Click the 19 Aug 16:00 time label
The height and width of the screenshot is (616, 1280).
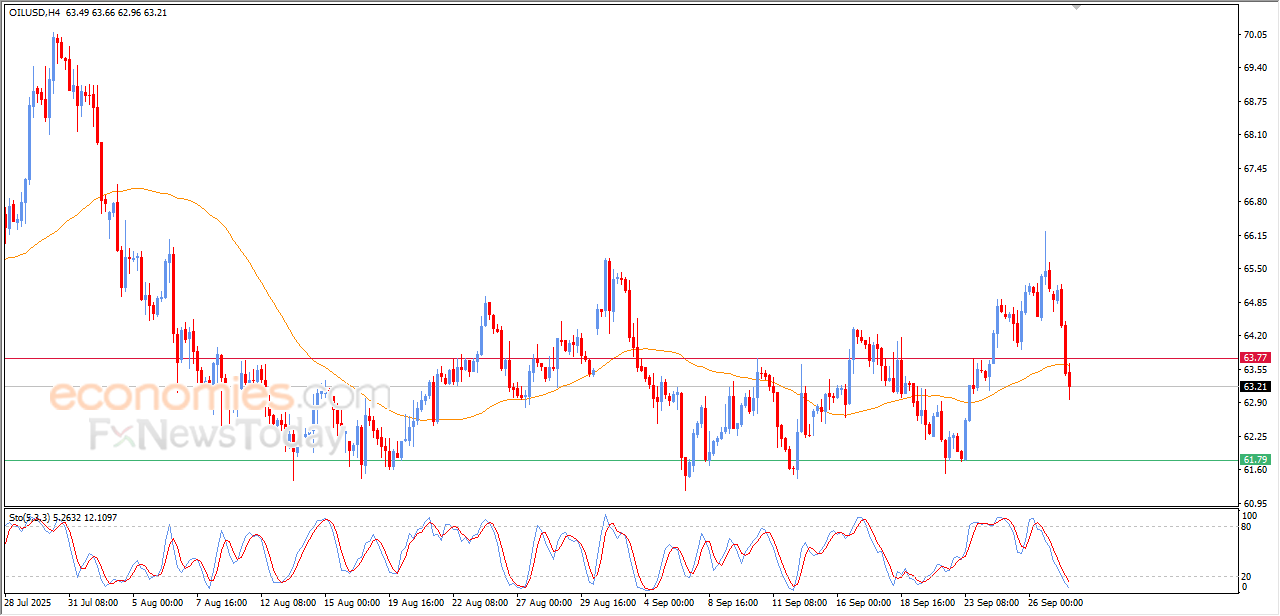click(418, 604)
